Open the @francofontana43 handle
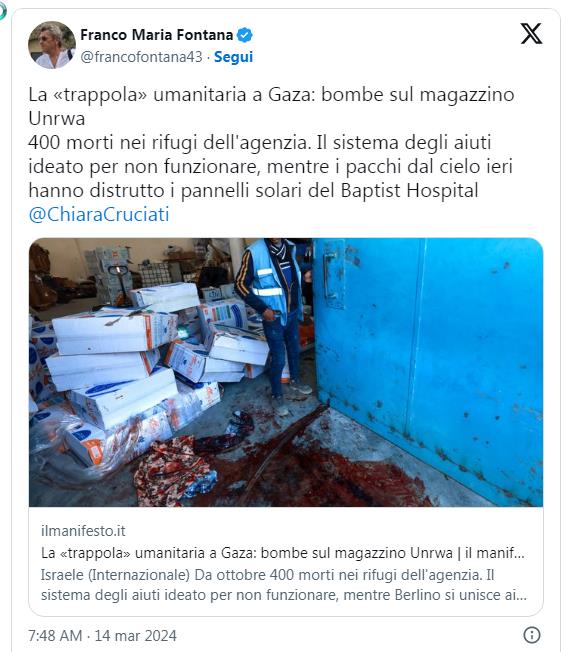The width and height of the screenshot is (572, 652). tap(141, 57)
